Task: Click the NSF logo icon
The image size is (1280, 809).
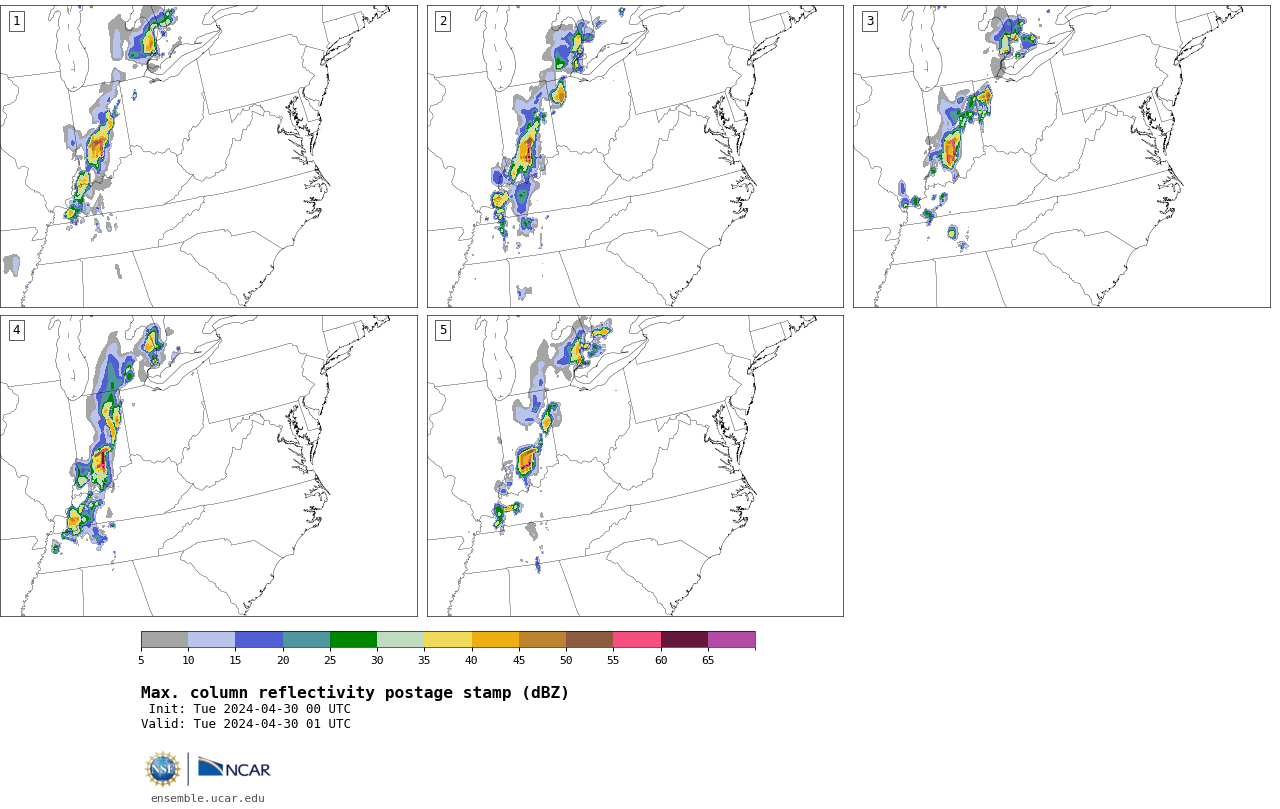Action: (x=163, y=769)
